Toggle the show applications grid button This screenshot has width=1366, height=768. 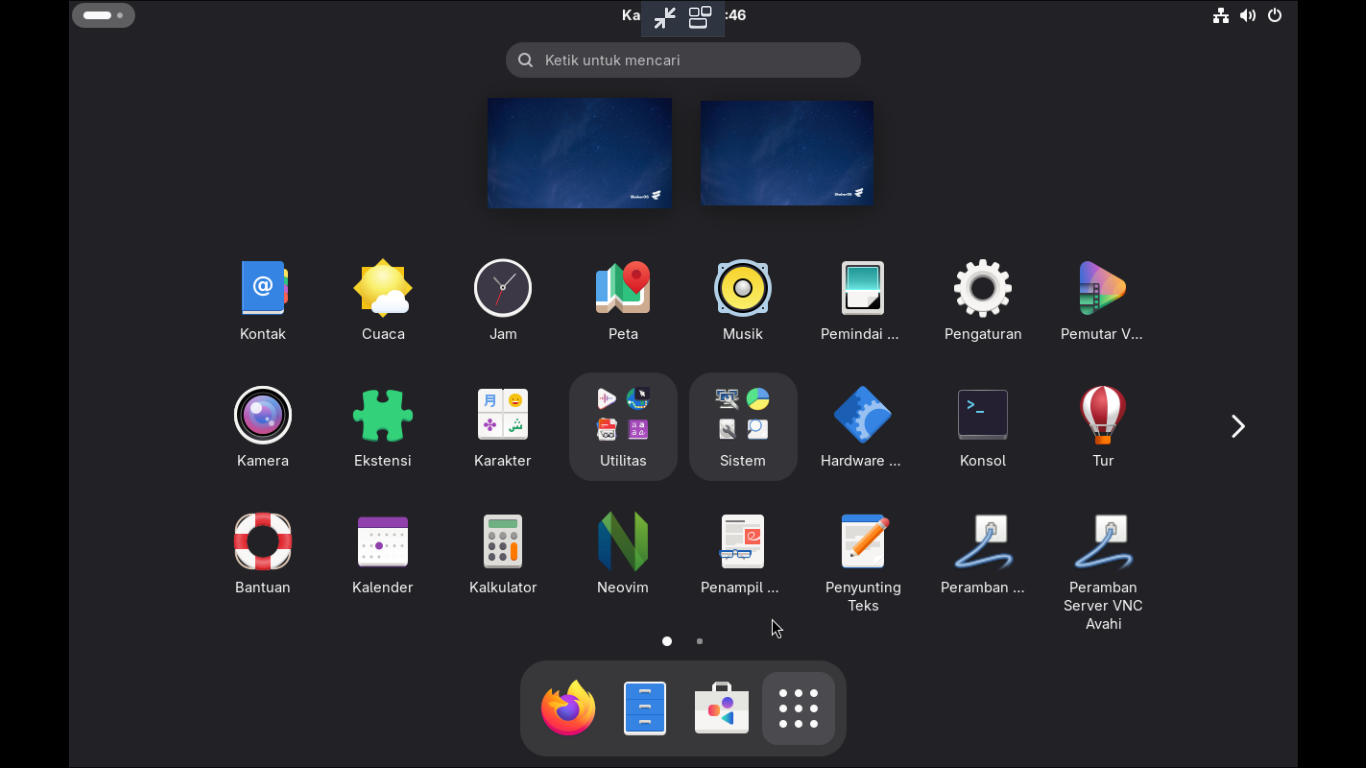(799, 708)
